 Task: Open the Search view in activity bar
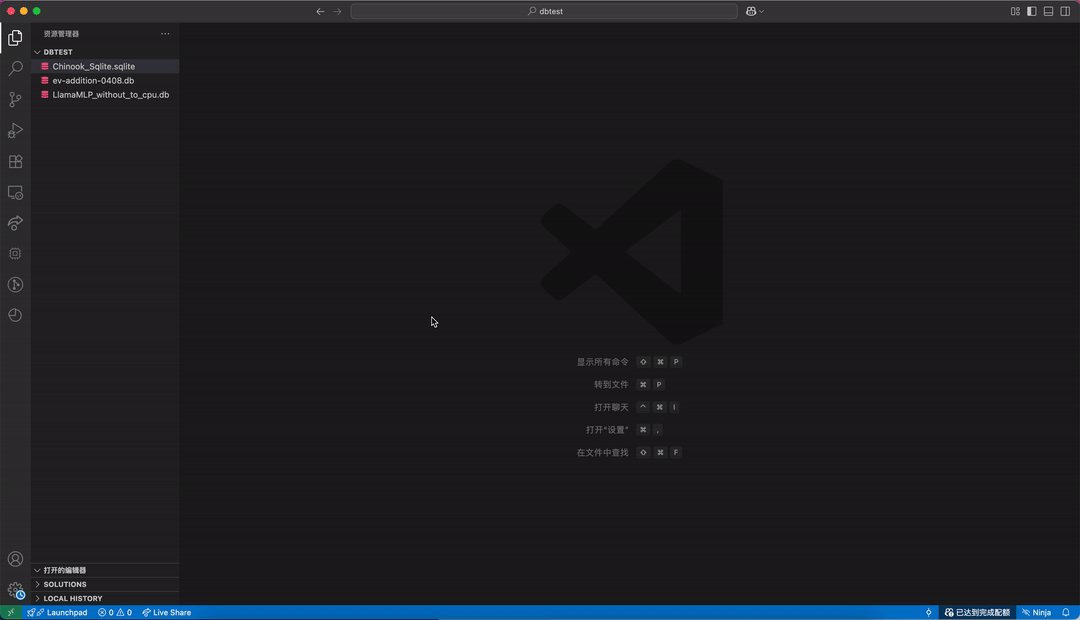15,68
